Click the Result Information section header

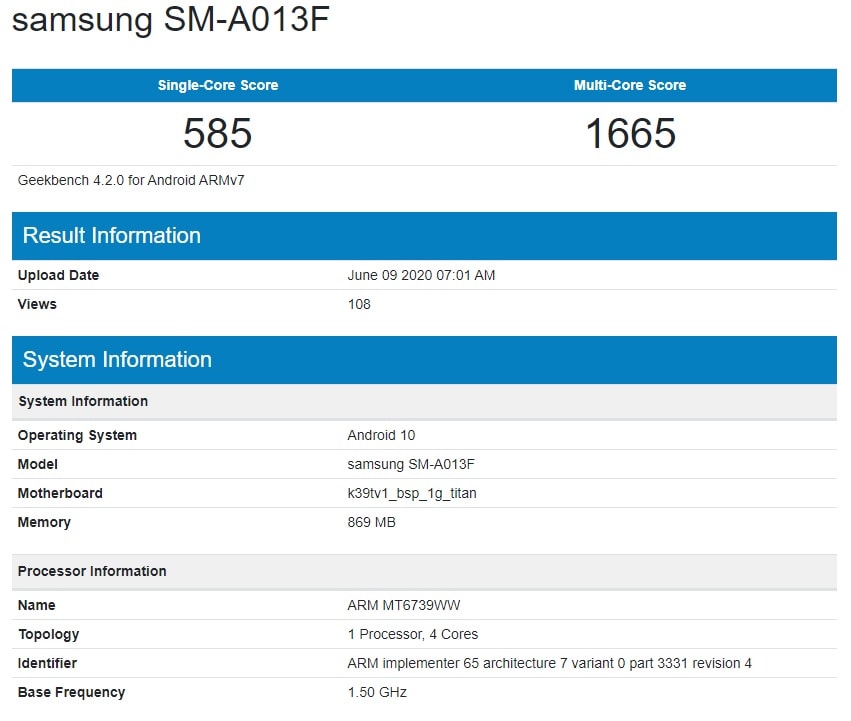point(111,235)
